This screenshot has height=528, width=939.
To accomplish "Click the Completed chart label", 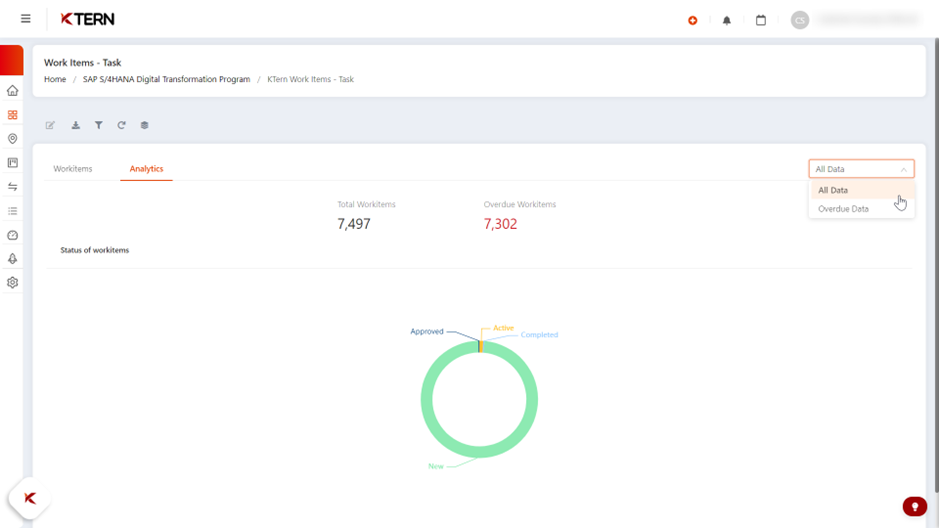I will [539, 335].
